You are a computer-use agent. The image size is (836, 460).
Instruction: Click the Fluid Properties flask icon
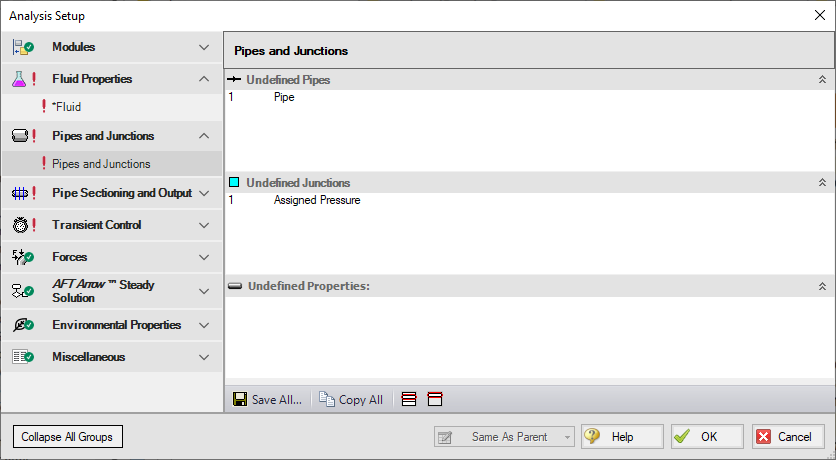pos(19,79)
